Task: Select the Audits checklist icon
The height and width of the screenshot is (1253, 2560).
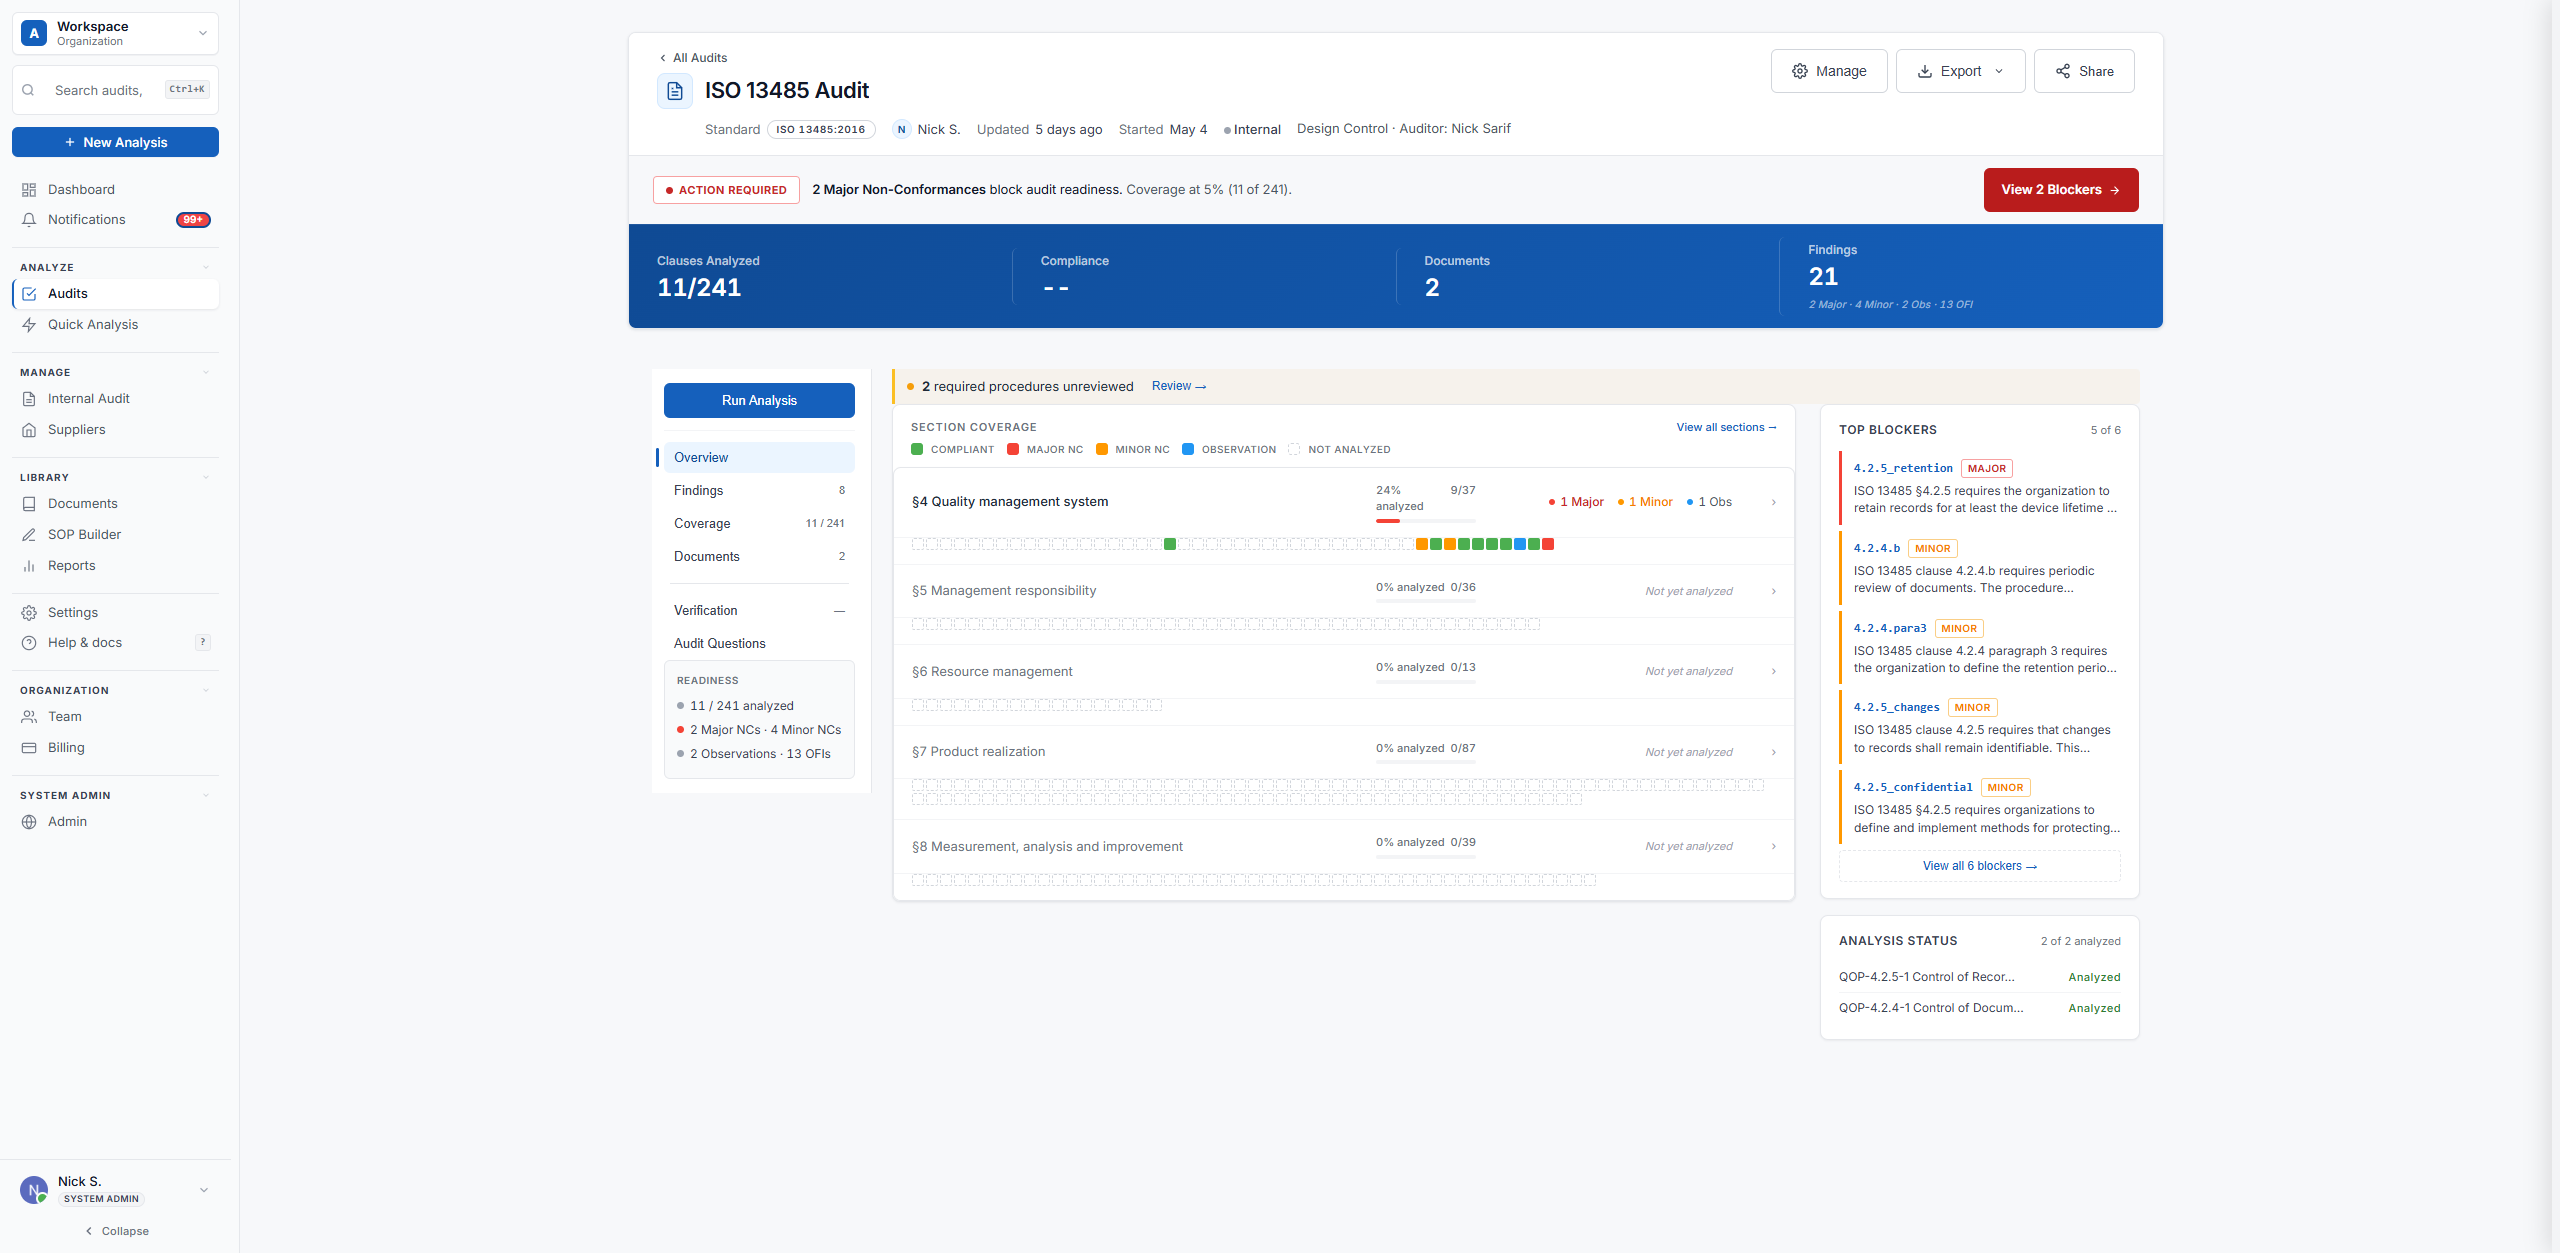Action: [x=29, y=294]
